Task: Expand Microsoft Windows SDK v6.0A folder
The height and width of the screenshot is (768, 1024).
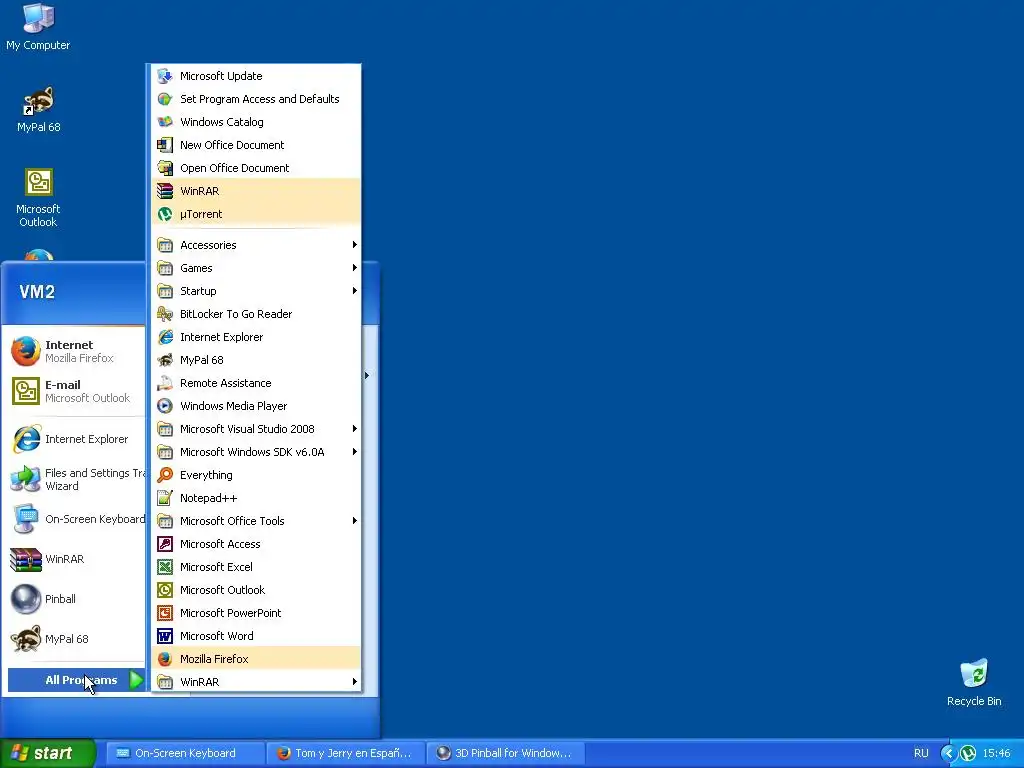Action: pos(256,452)
